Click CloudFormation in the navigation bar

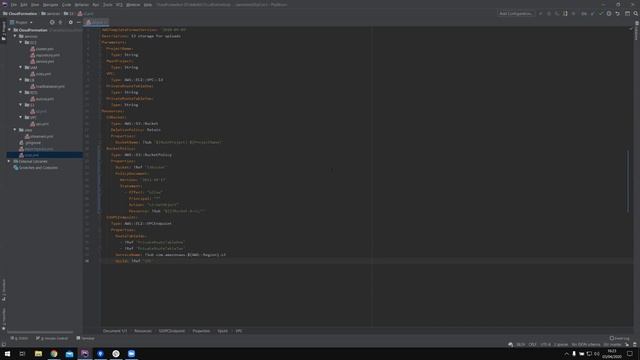click(20, 14)
